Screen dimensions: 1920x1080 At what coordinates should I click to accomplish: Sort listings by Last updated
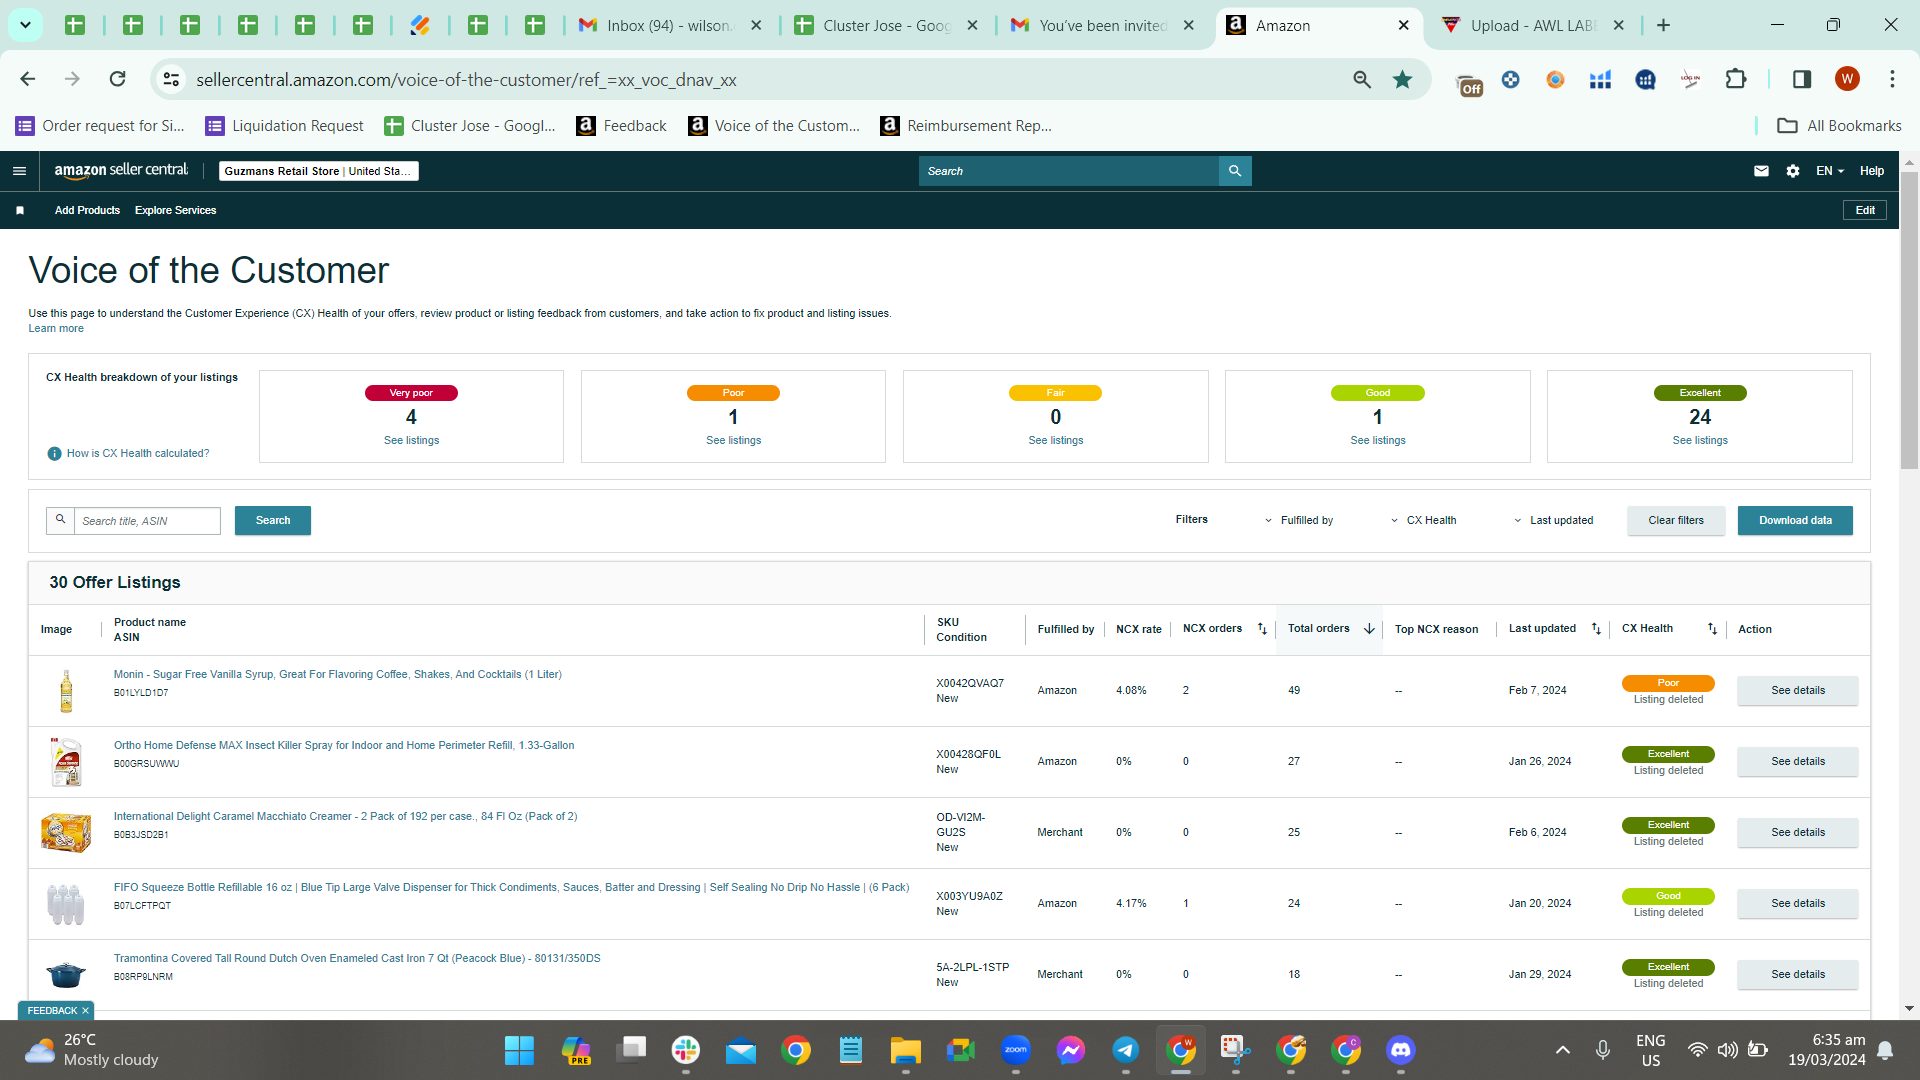point(1596,629)
